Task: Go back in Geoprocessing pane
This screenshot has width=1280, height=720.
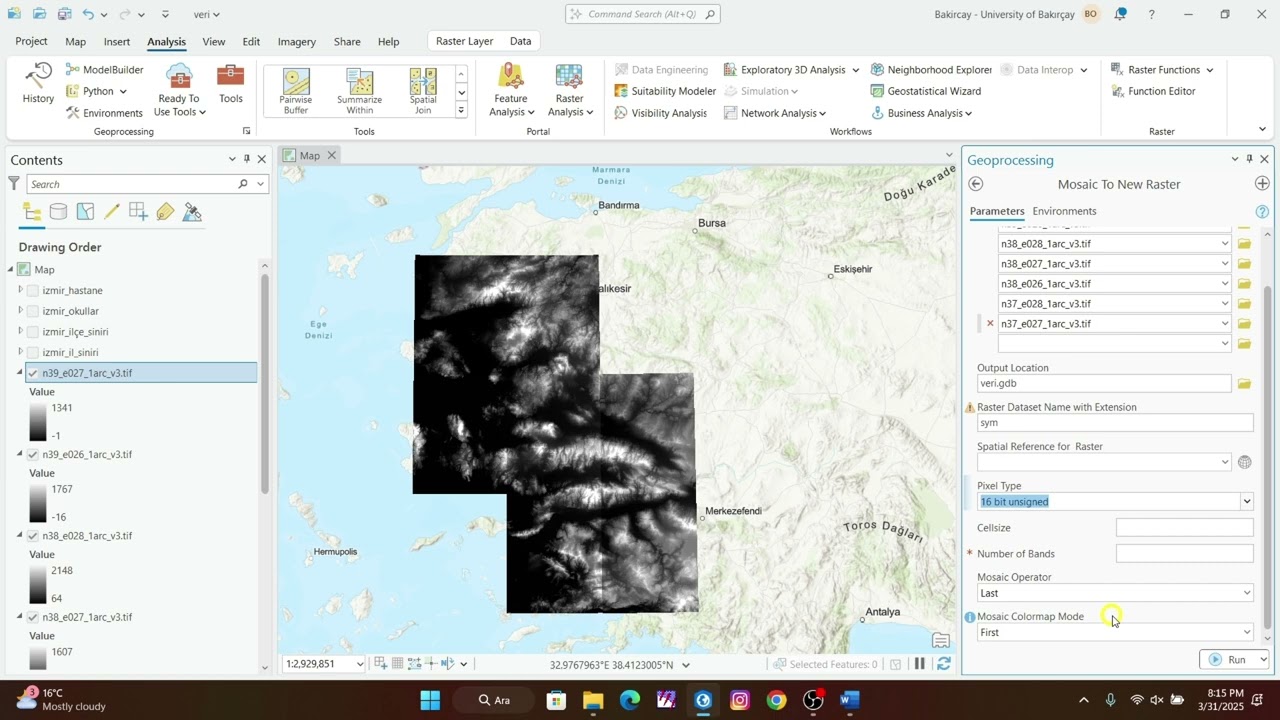Action: [976, 184]
